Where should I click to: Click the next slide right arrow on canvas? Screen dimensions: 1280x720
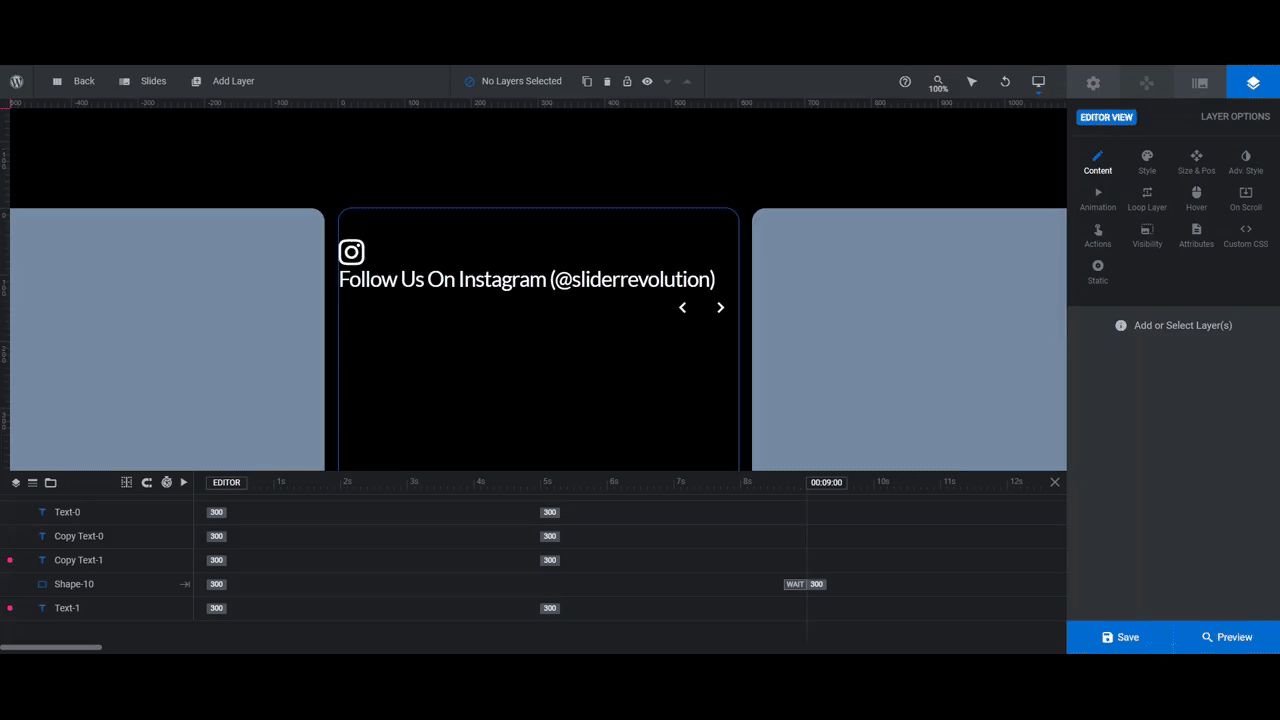point(720,308)
